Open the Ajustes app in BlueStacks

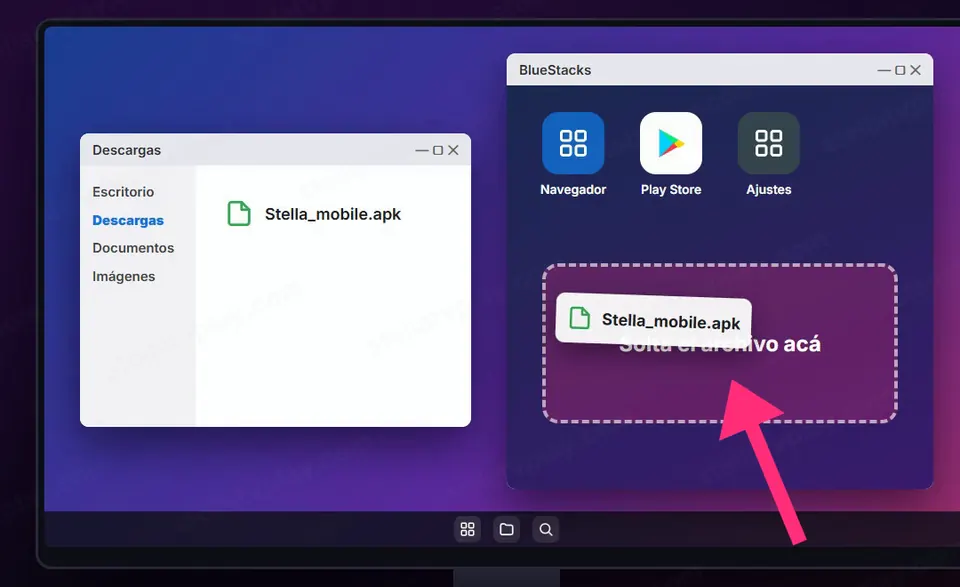coord(768,143)
